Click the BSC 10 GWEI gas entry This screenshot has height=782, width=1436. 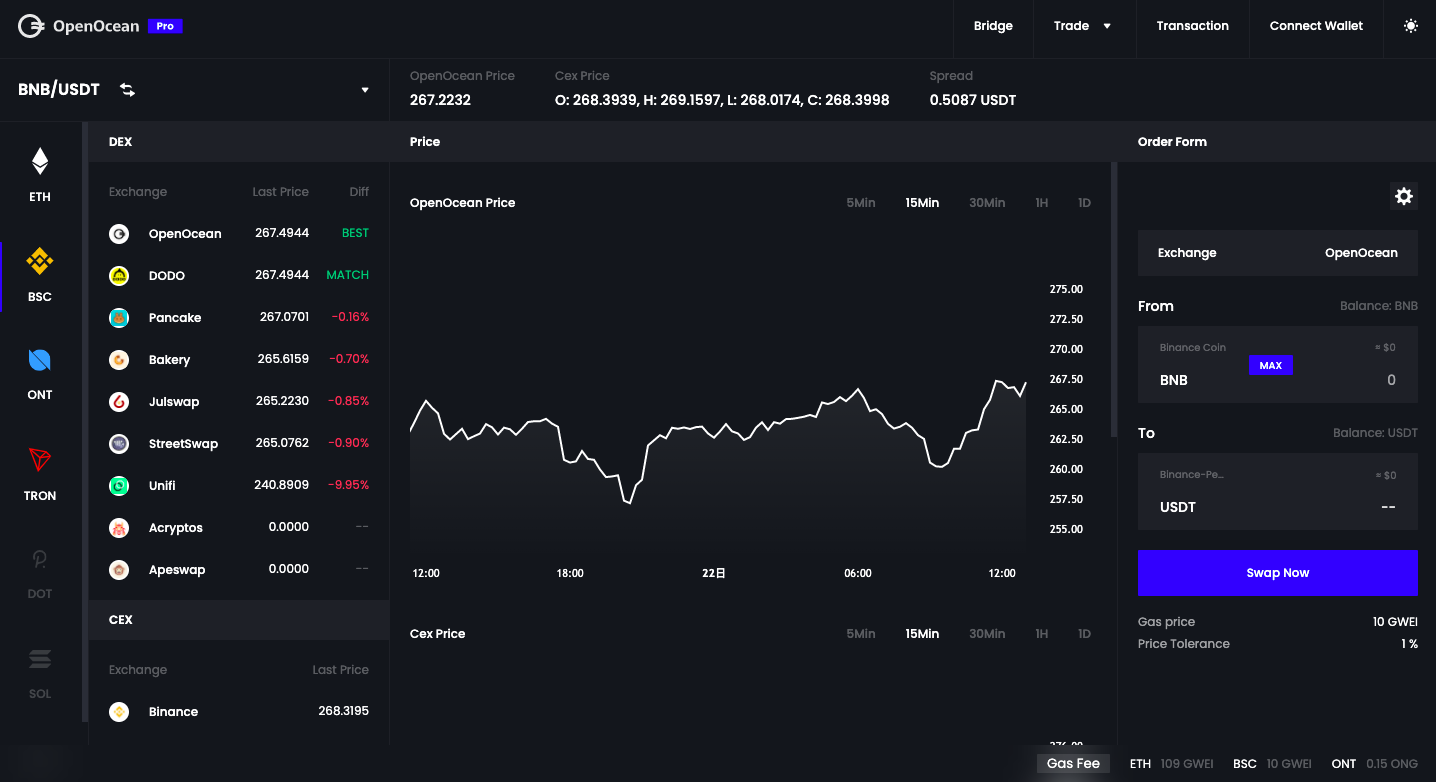[x=1272, y=764]
